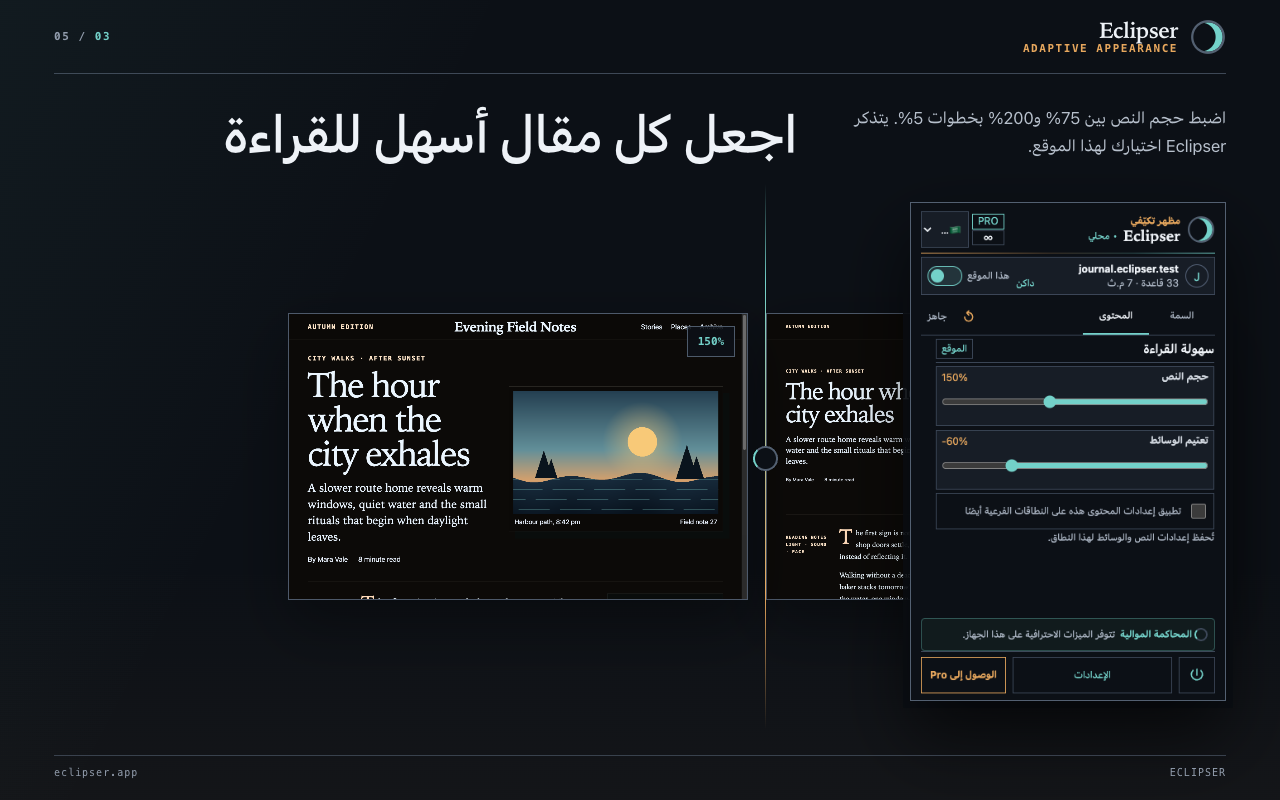Click the Field note 27 caption
The height and width of the screenshot is (800, 1280).
pyautogui.click(x=699, y=522)
